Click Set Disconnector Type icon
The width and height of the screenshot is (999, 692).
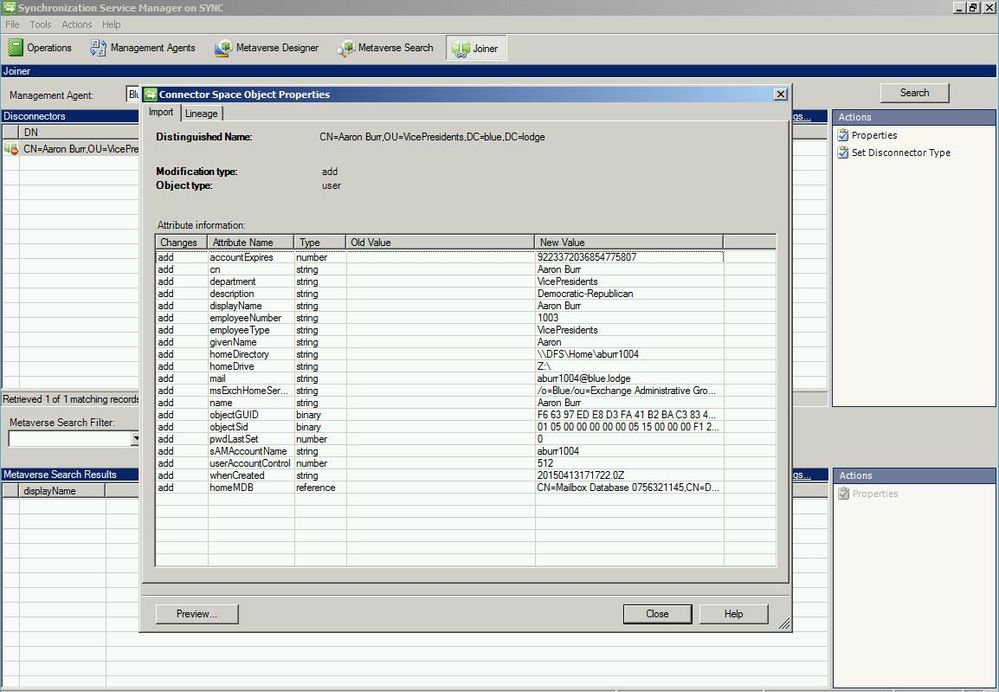click(843, 152)
